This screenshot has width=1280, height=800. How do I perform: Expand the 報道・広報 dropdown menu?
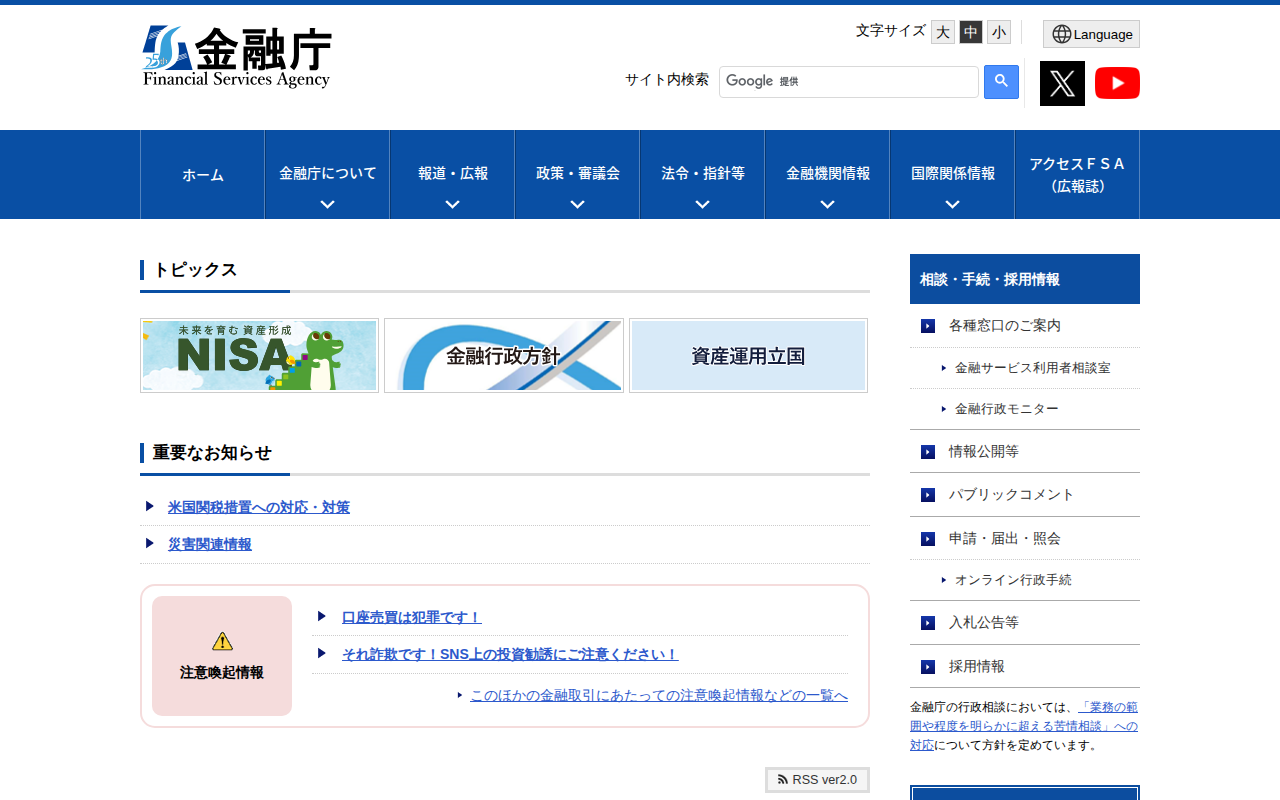click(x=452, y=175)
